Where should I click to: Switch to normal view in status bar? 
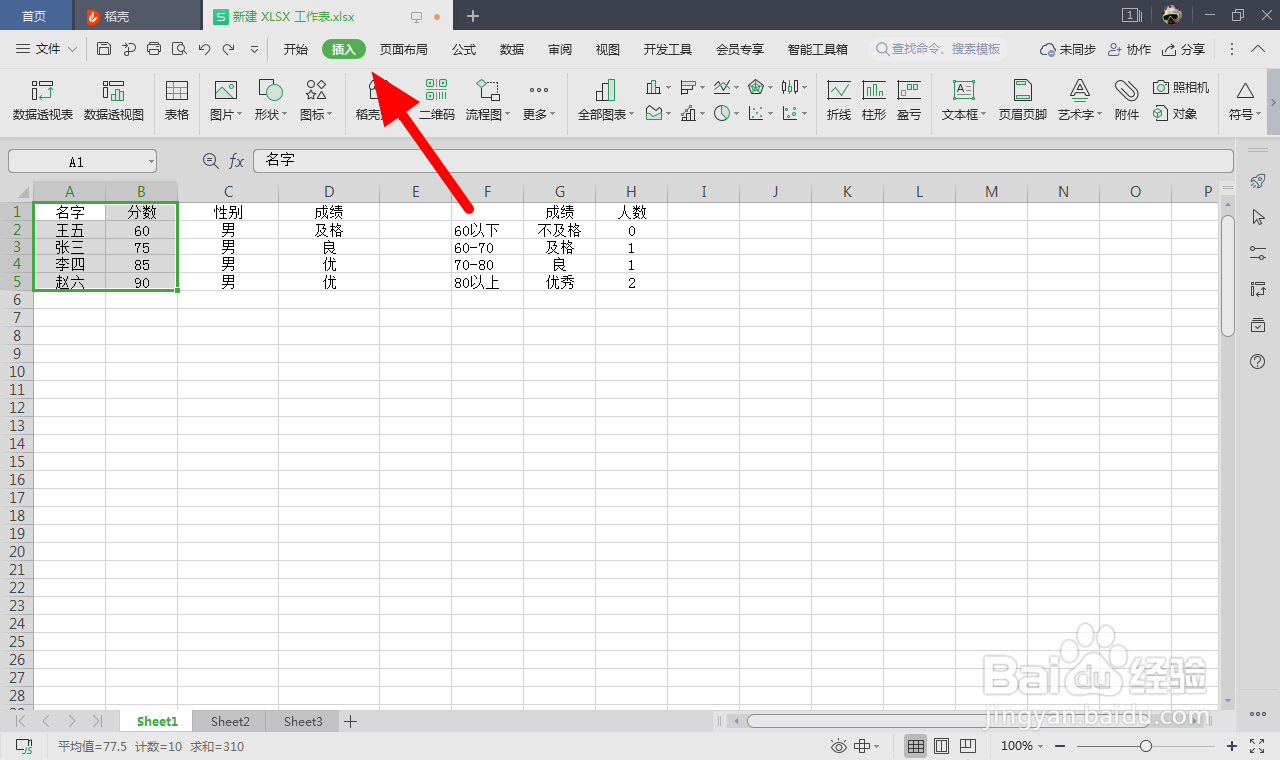tap(915, 746)
